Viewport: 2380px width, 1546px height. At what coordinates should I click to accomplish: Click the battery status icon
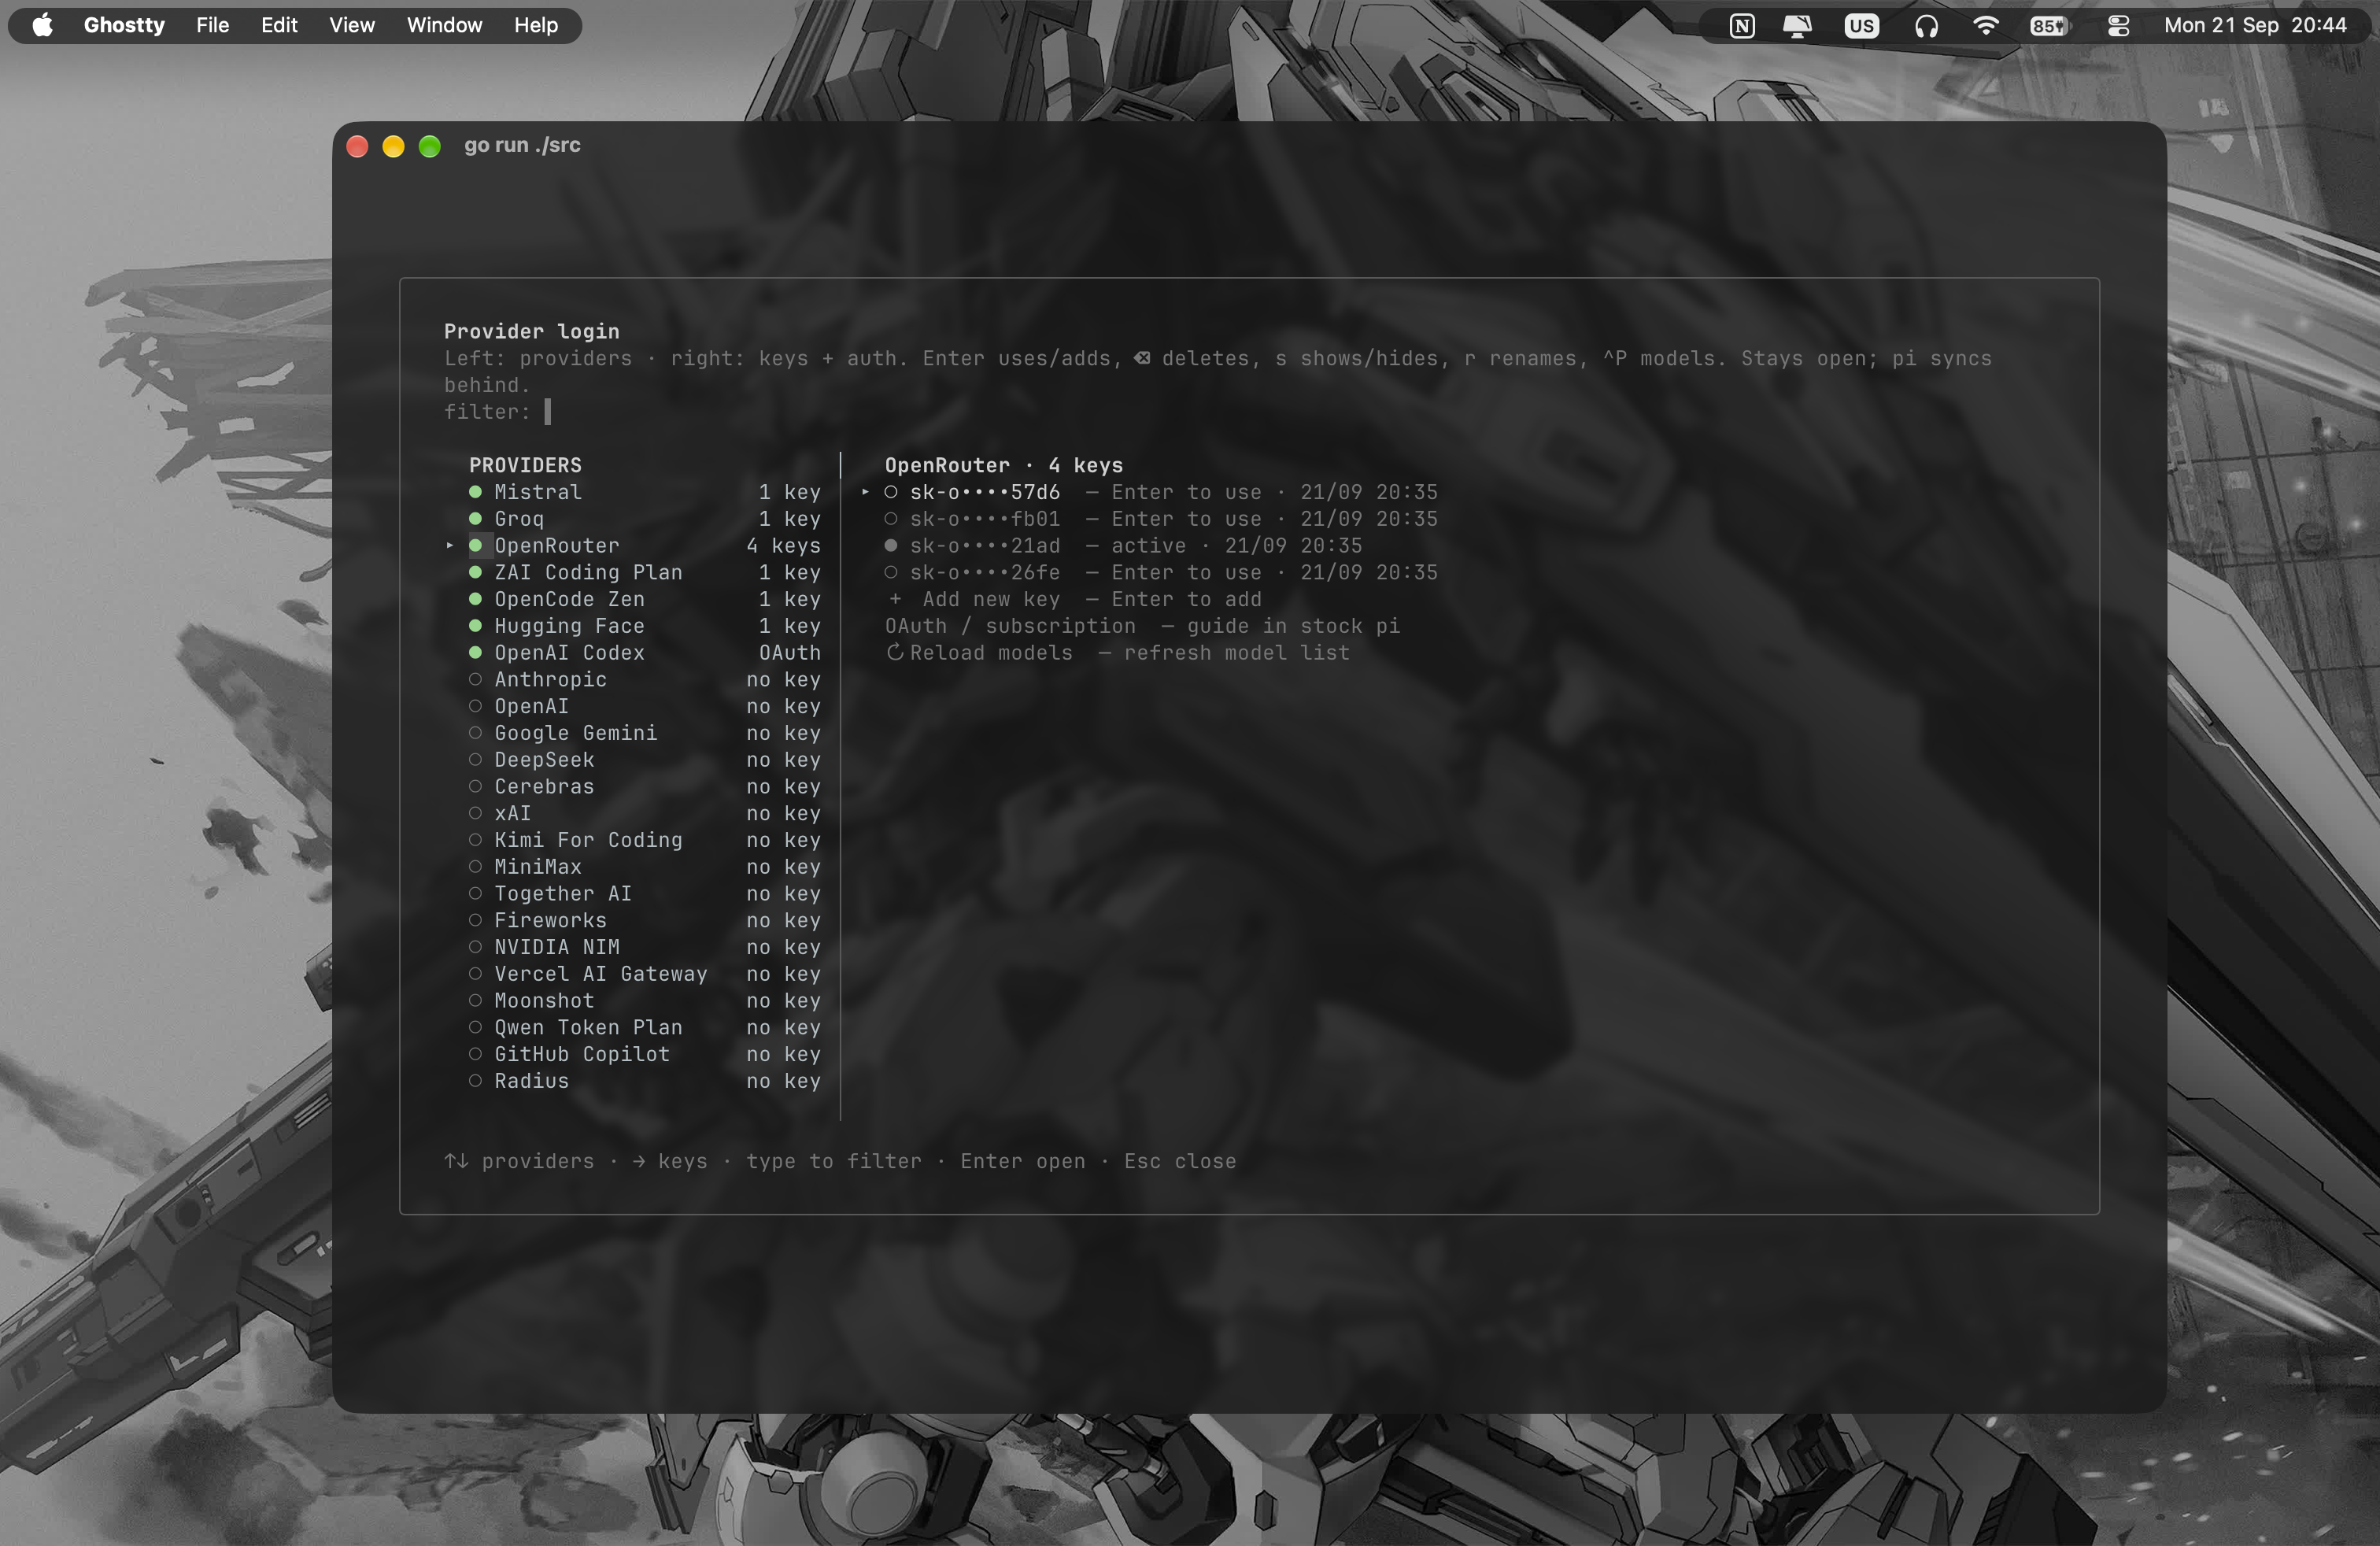[x=2050, y=26]
